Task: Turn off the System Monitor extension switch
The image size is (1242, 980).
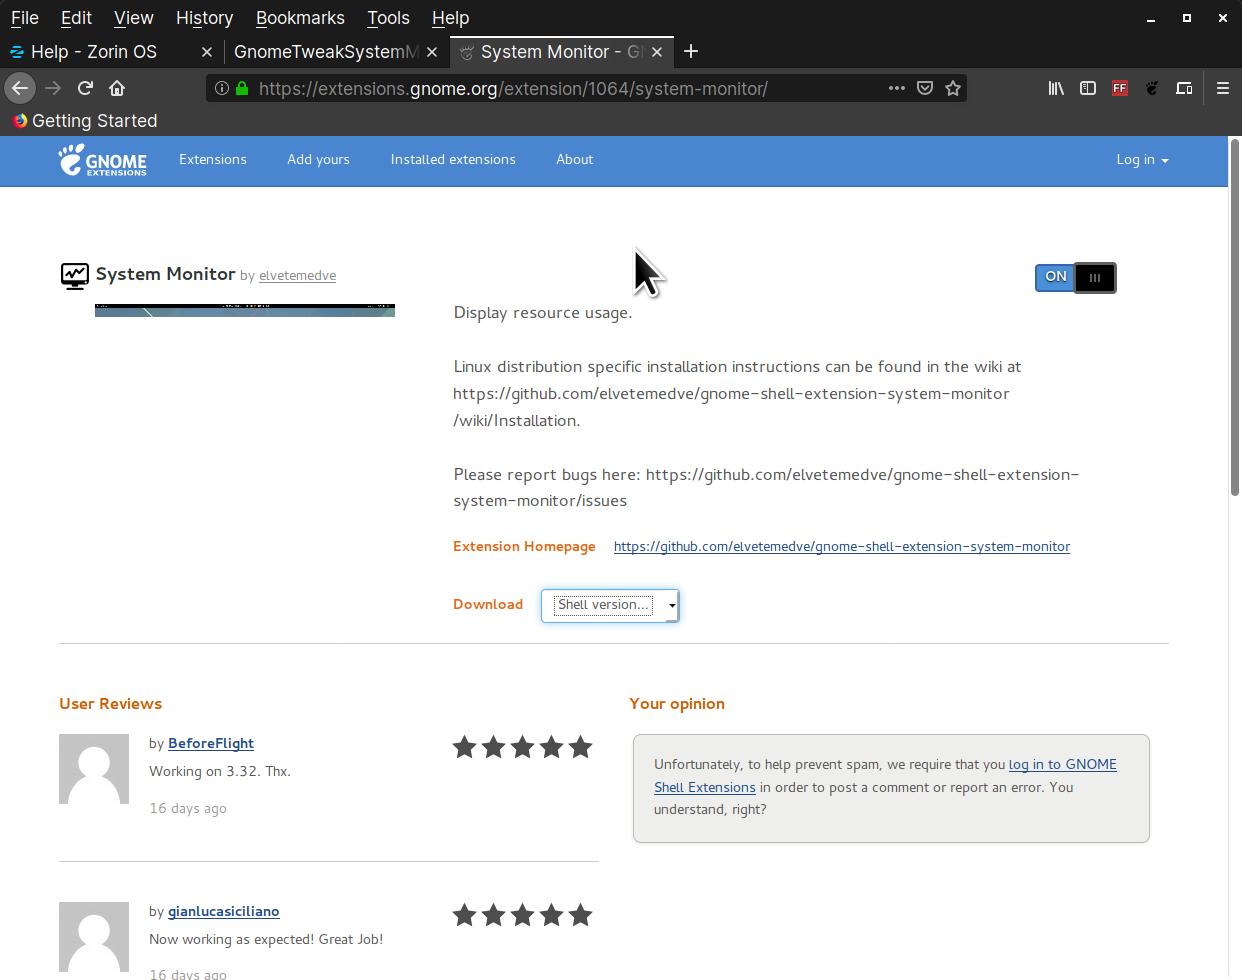Action: 1075,277
